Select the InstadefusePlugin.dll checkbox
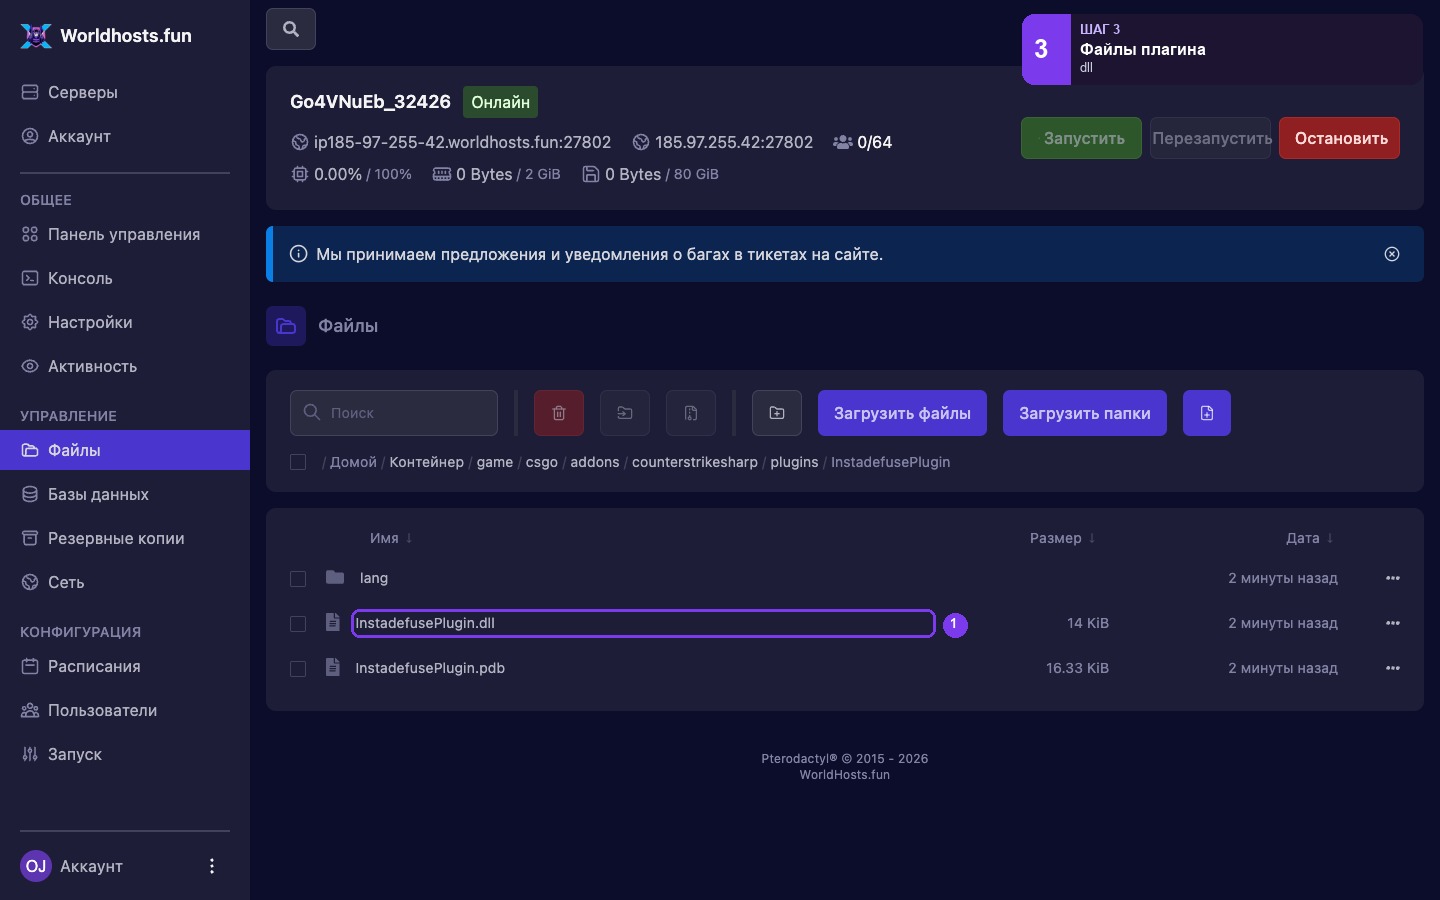Screen dimensions: 1440x900 point(298,623)
